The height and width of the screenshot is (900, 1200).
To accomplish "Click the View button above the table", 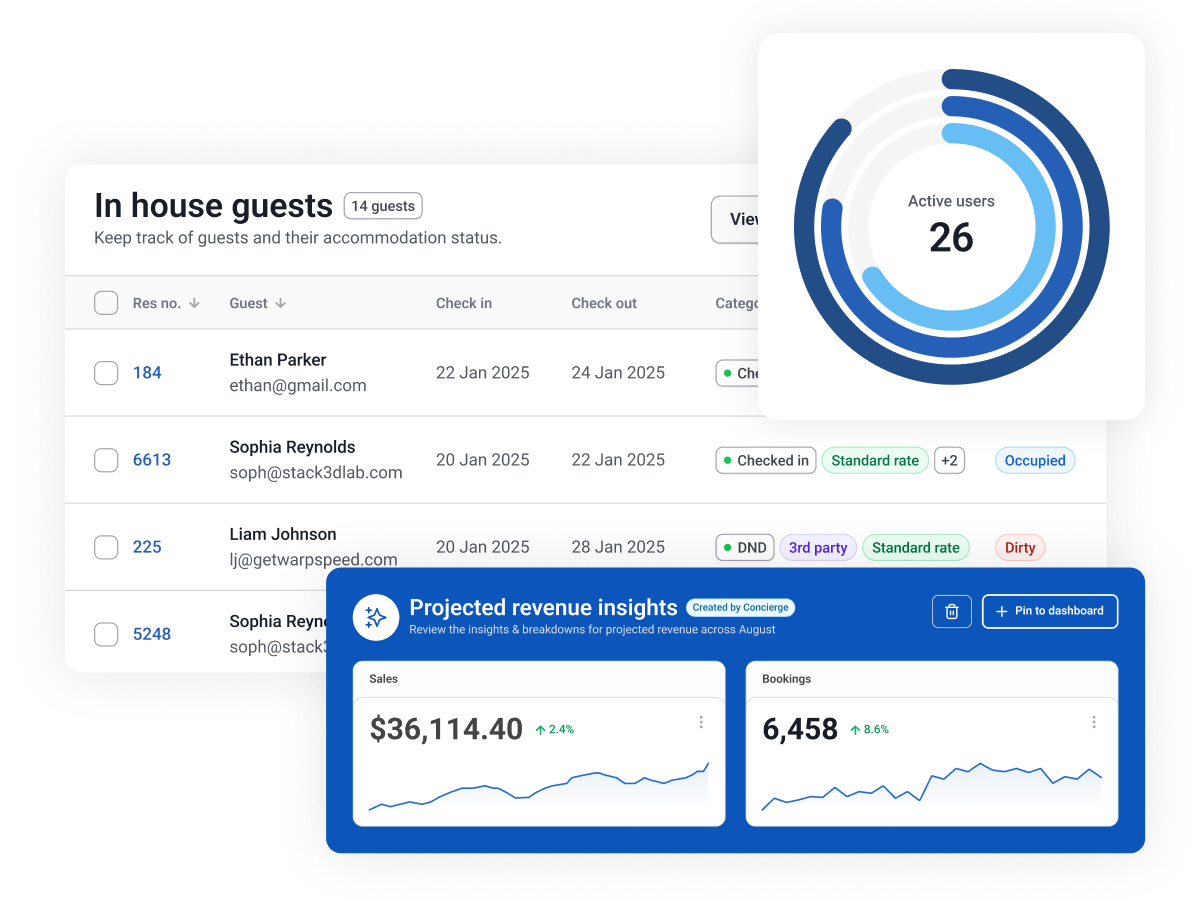I will click(740, 219).
